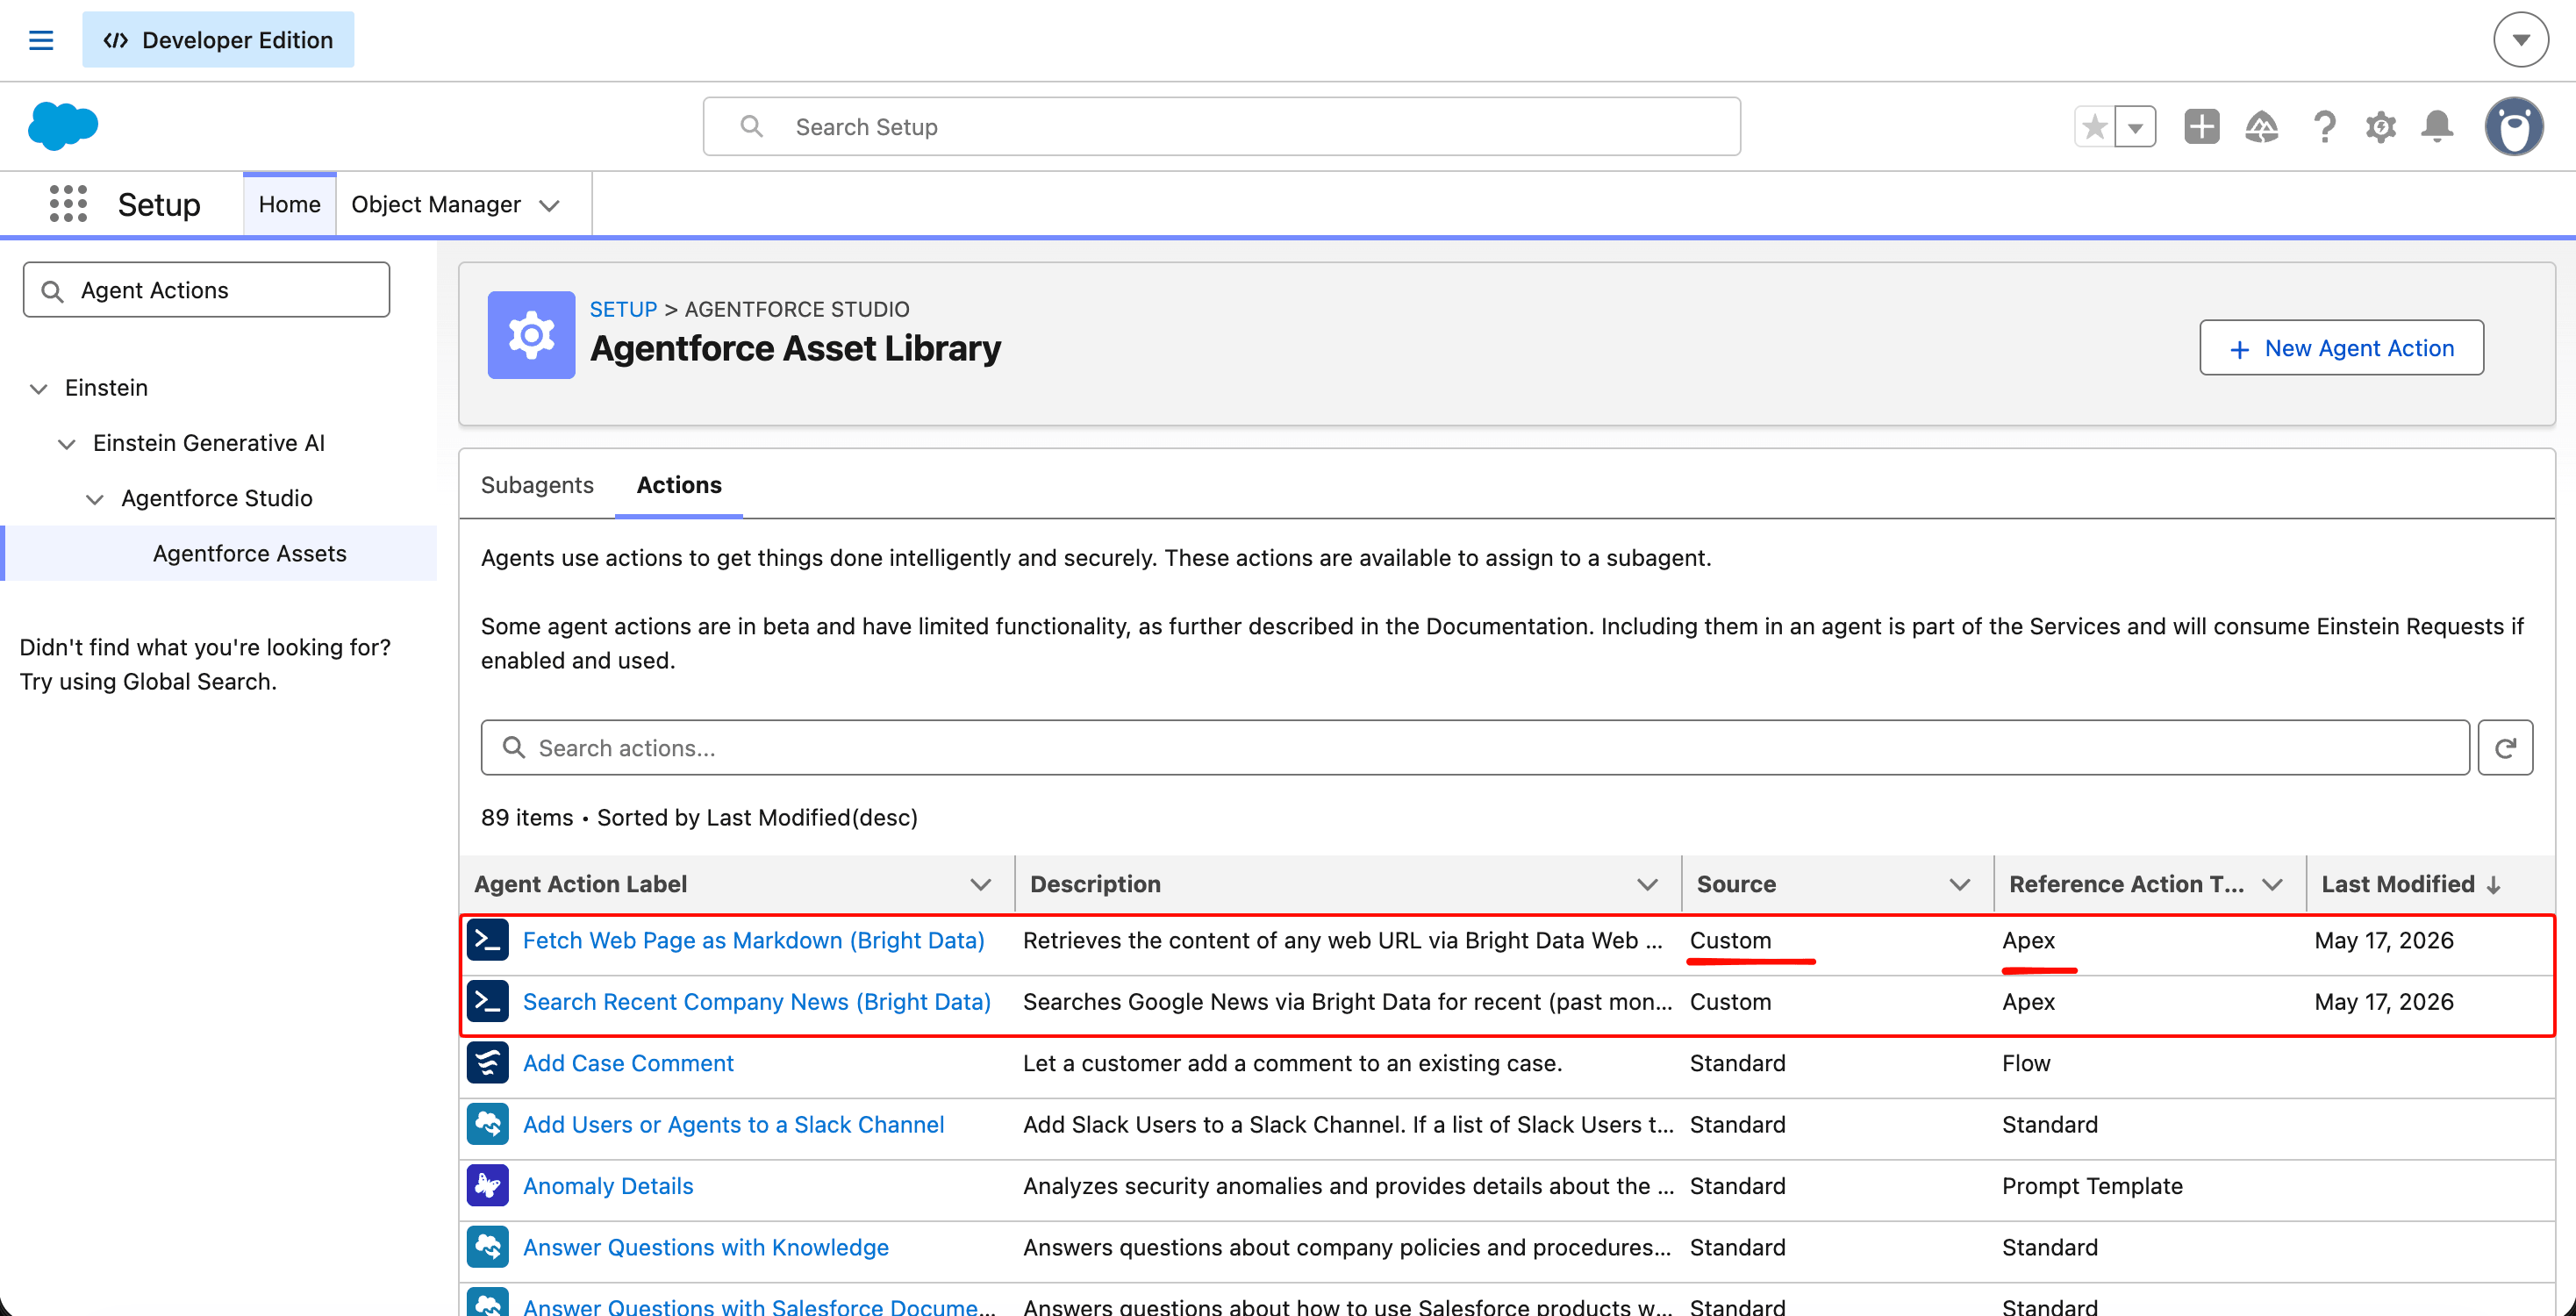The height and width of the screenshot is (1316, 2576).
Task: Sort by the Last Modified column
Action: (x=2411, y=885)
